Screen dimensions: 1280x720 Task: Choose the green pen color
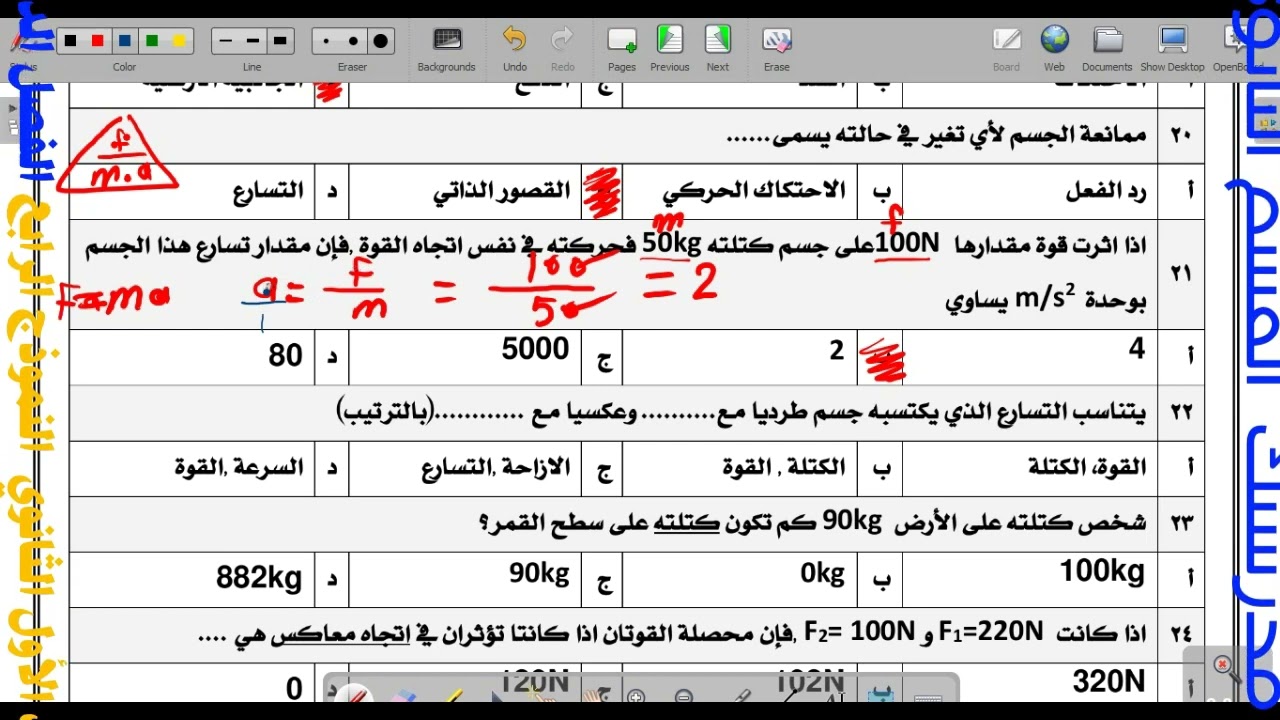(152, 41)
